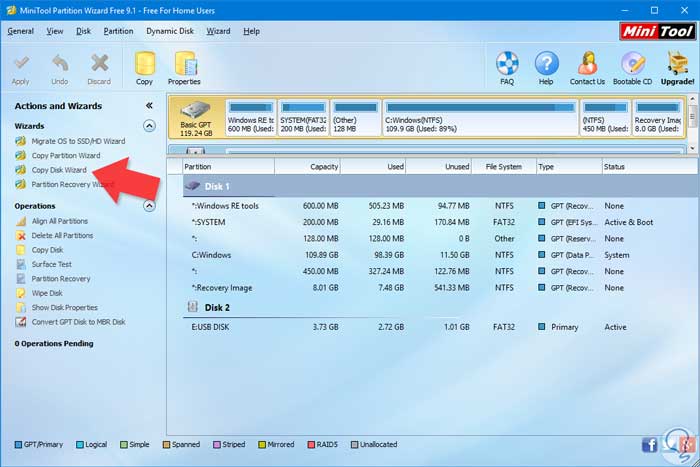Open the Wizard menu
The width and height of the screenshot is (700, 467).
click(218, 31)
